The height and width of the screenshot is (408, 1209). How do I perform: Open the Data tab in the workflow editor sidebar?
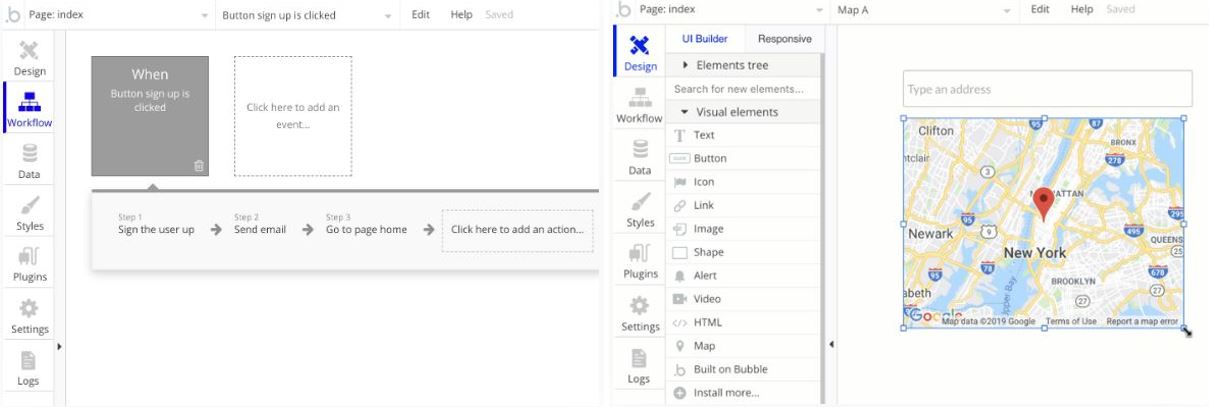(30, 161)
